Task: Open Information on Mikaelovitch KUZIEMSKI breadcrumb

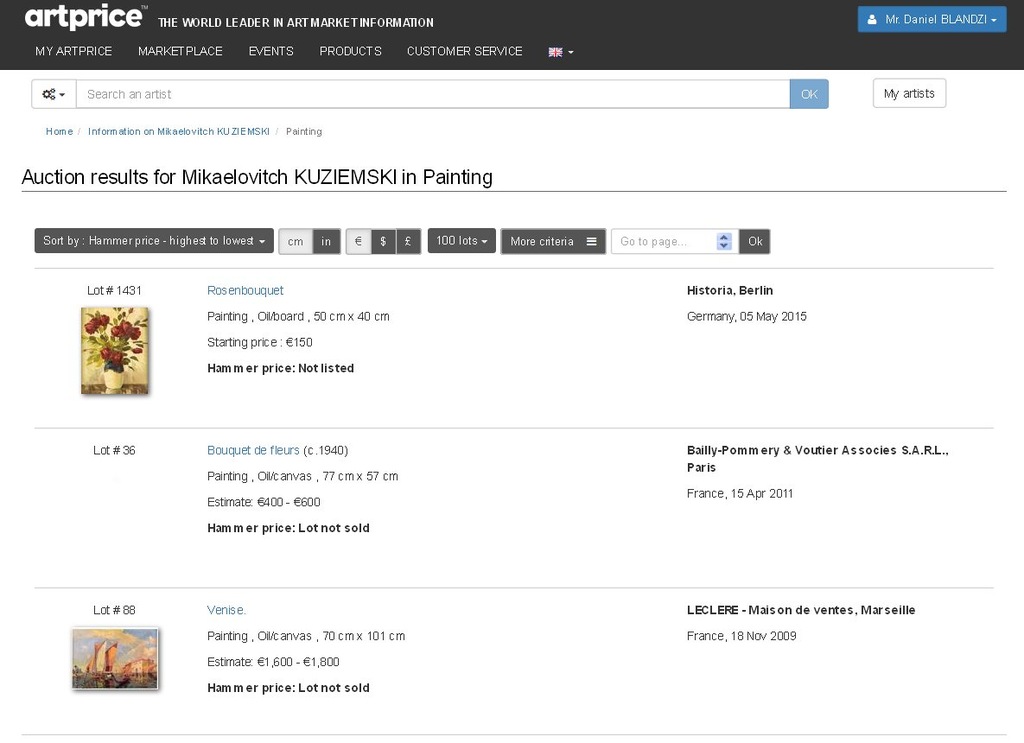Action: (179, 131)
